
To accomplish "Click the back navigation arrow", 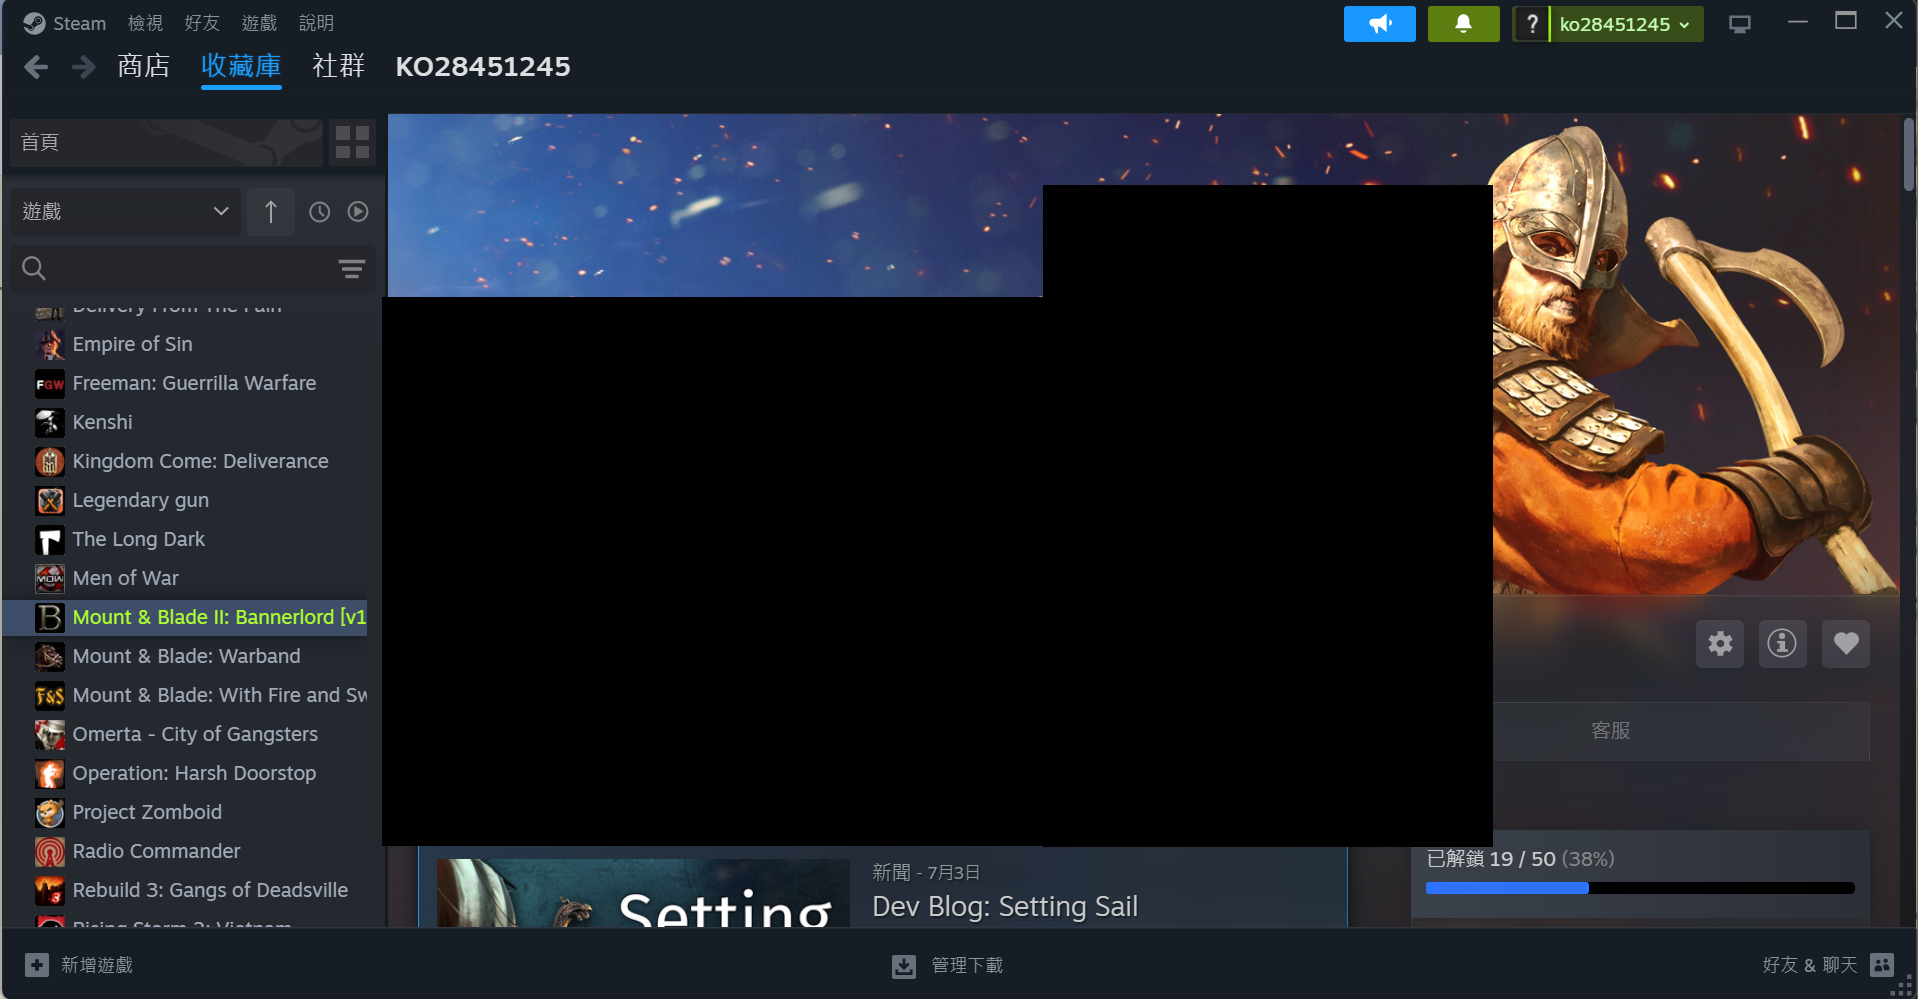I will point(36,67).
